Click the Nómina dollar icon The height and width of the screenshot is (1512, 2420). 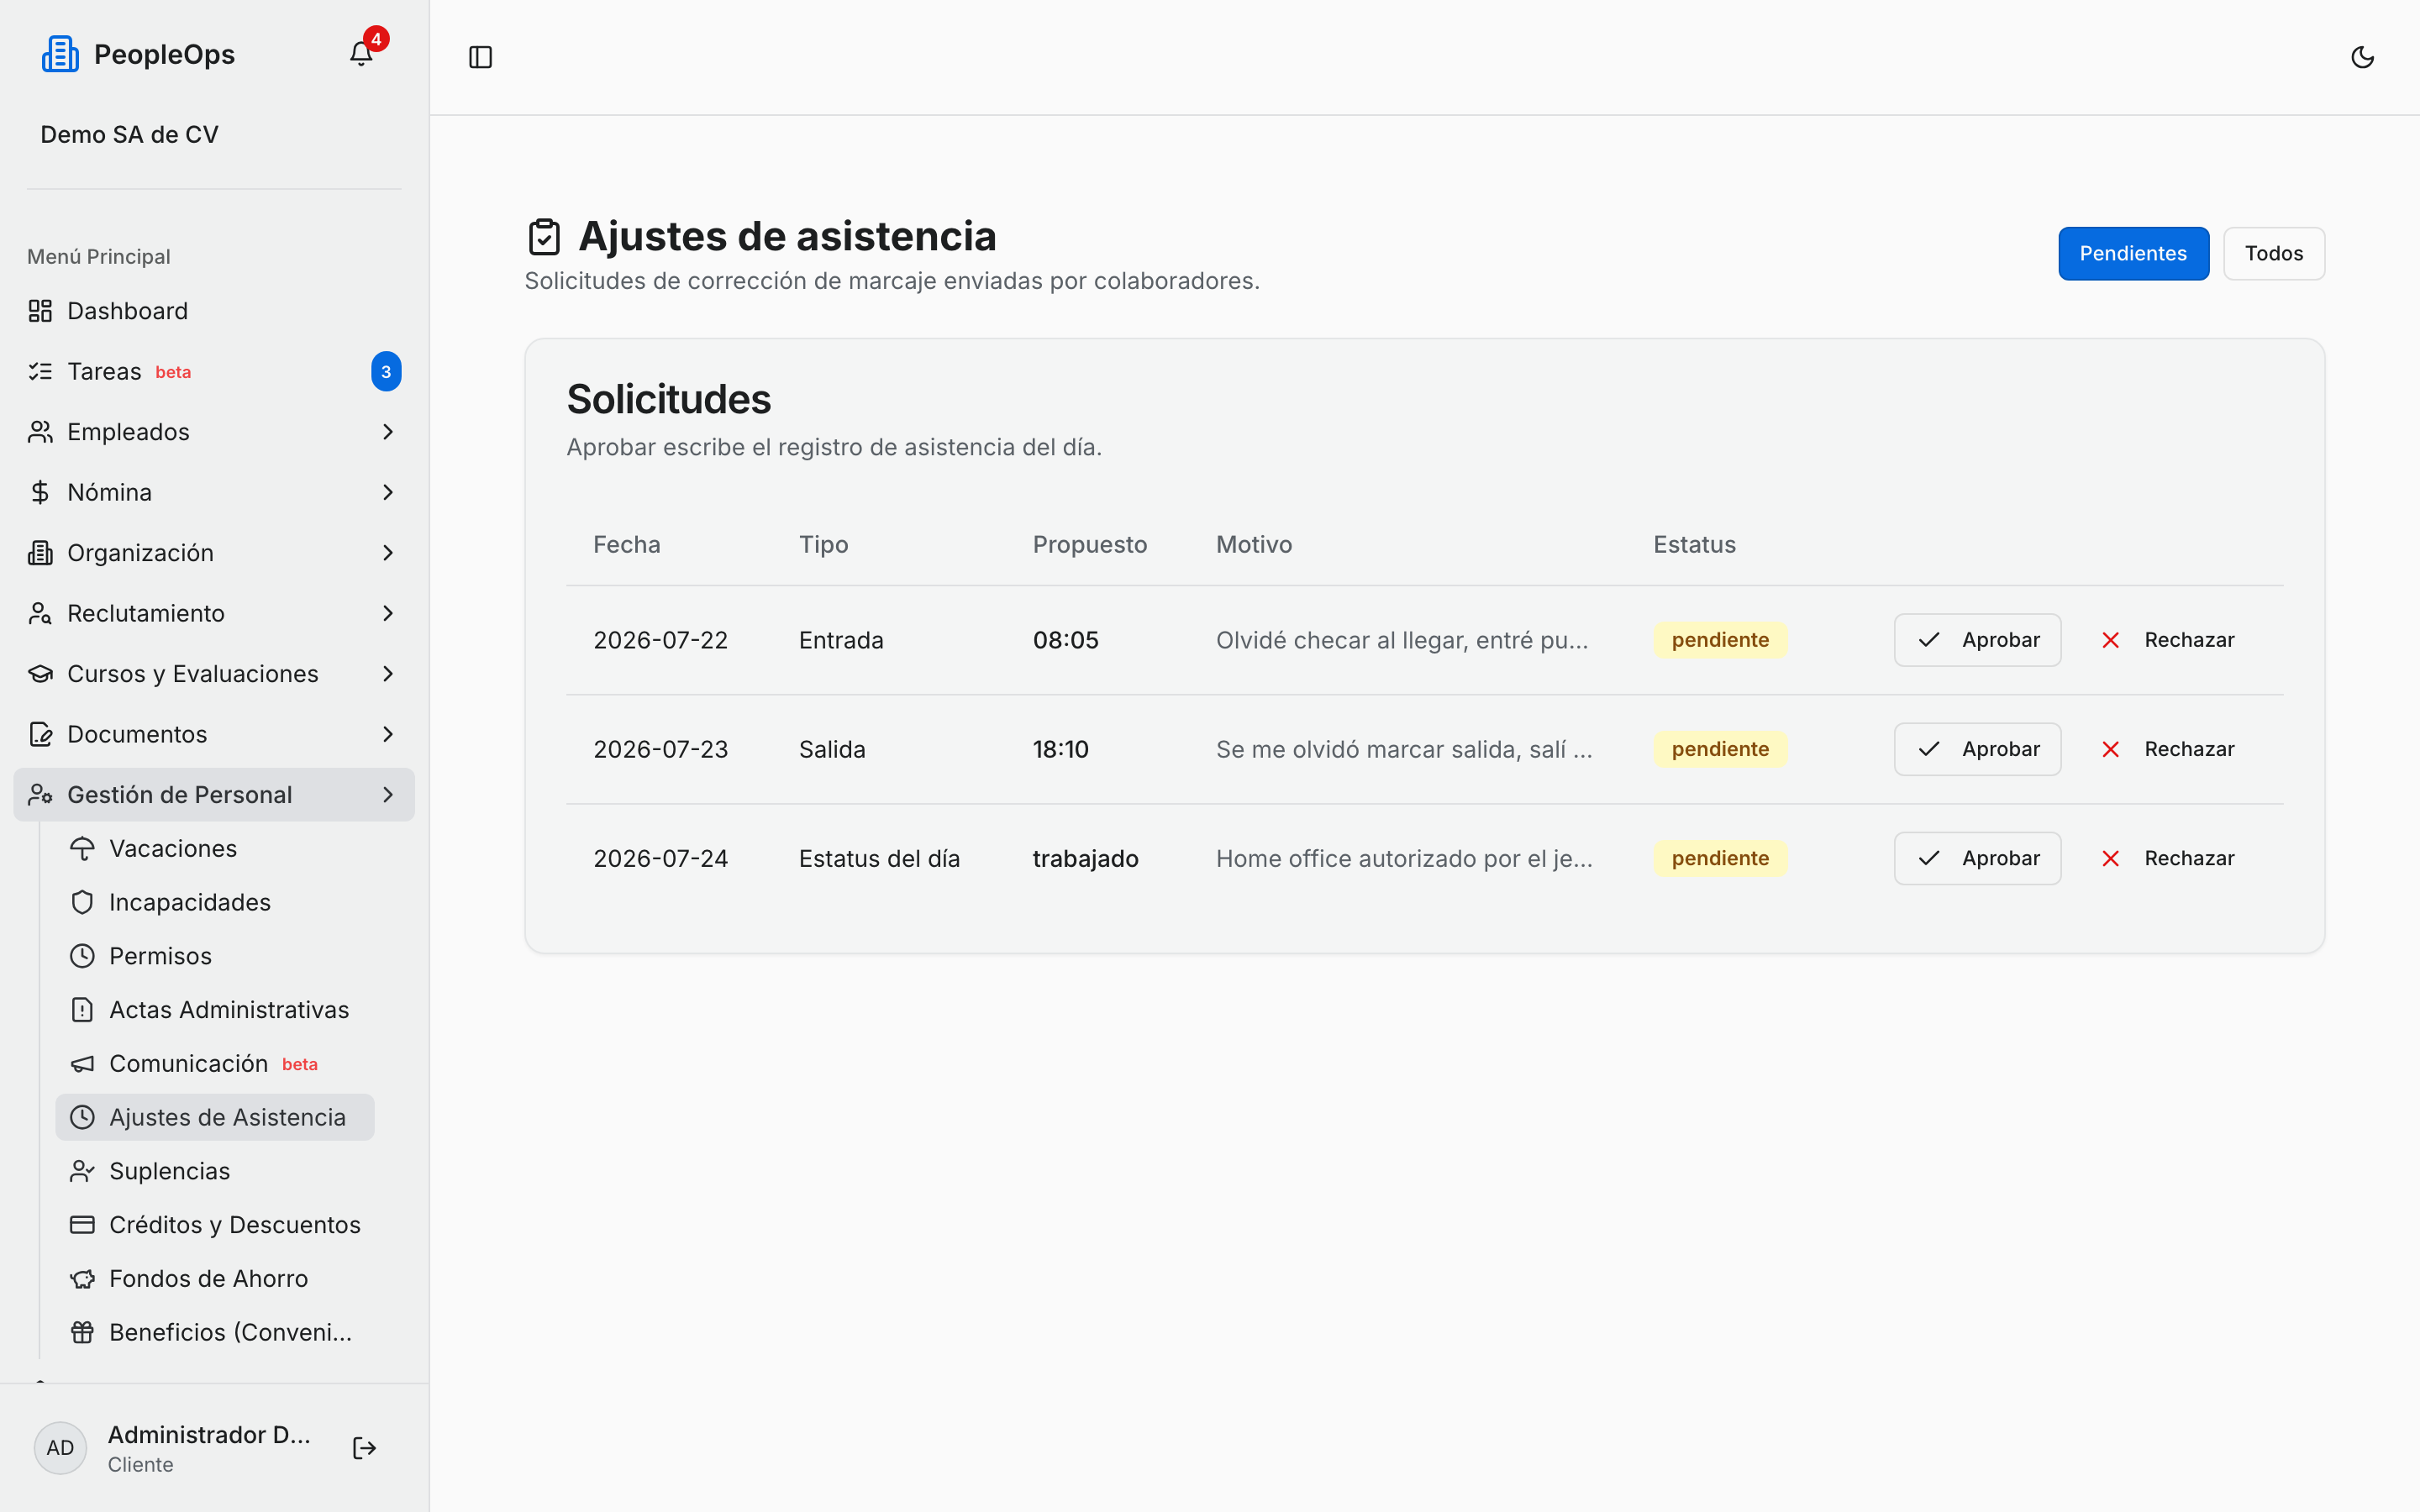coord(40,492)
